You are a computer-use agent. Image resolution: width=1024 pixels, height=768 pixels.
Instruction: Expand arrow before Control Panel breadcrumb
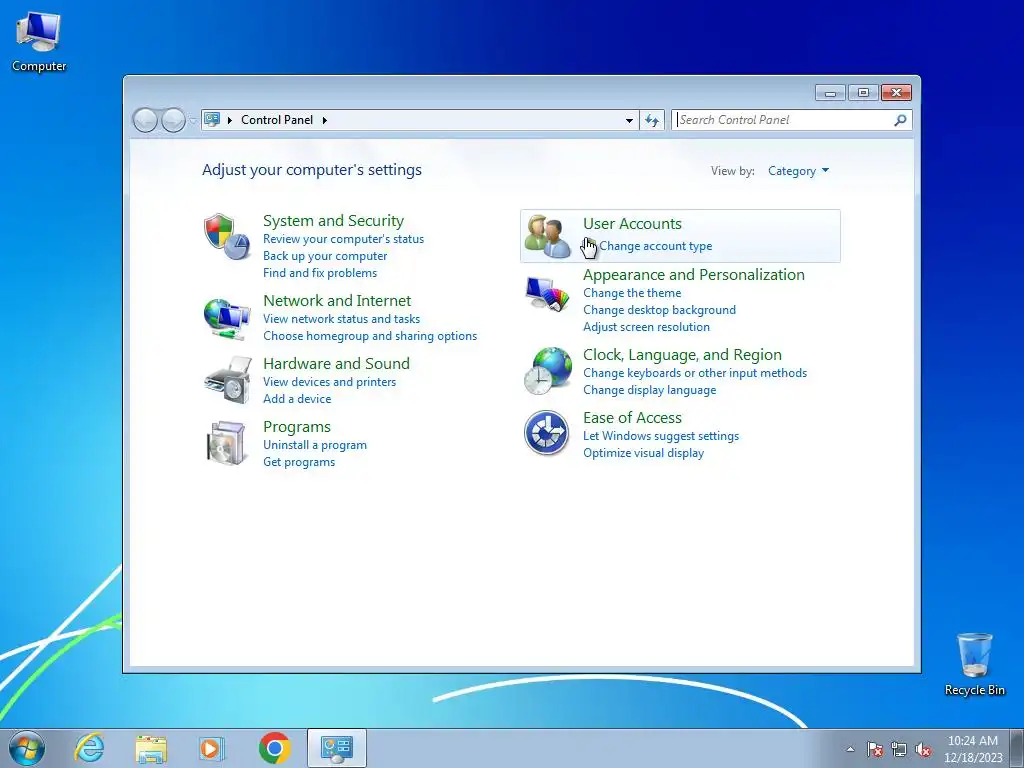[x=229, y=120]
